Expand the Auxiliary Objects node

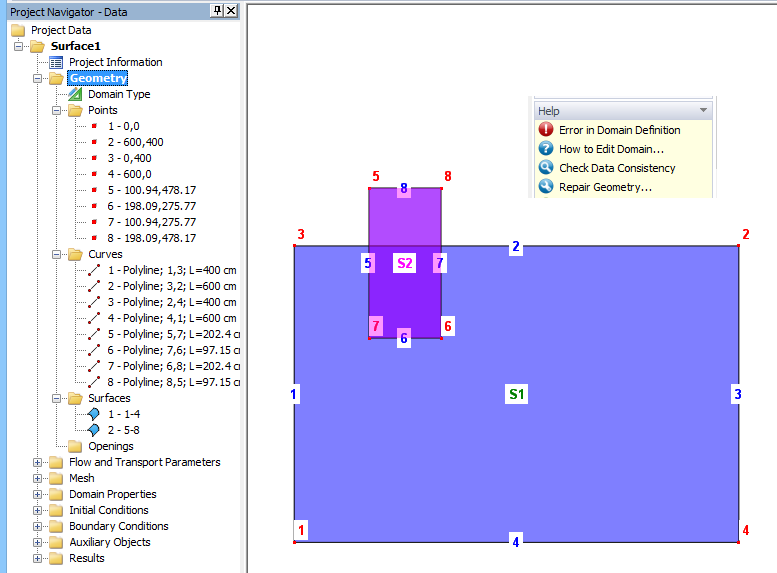(x=37, y=542)
